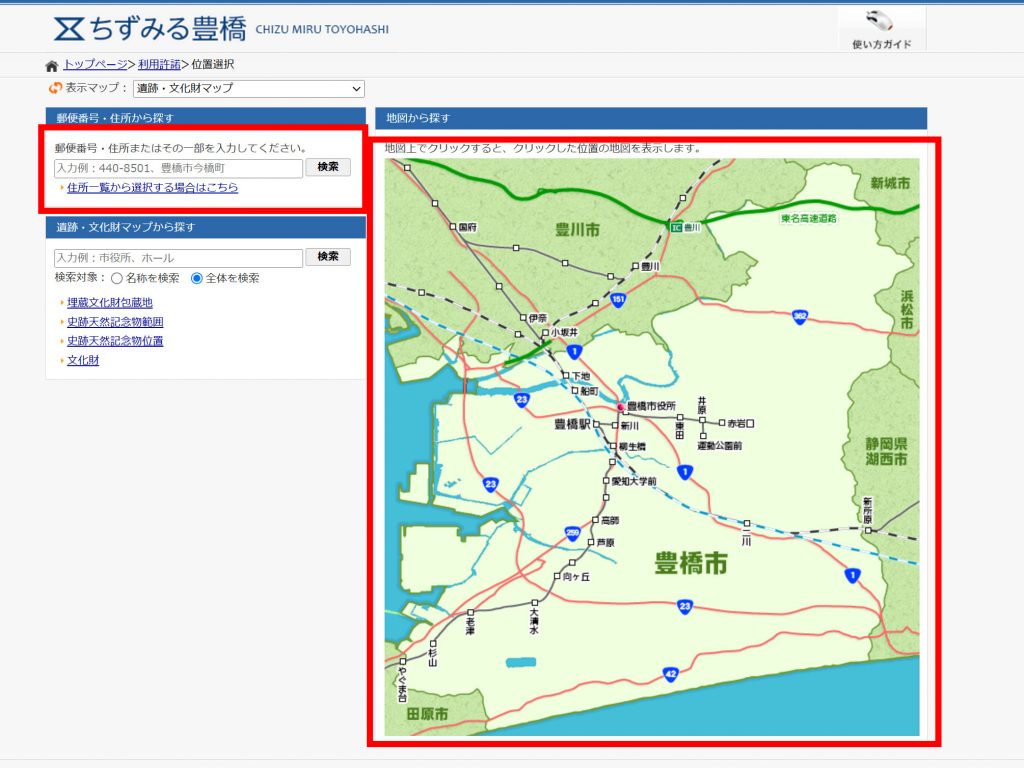This screenshot has height=768, width=1024.
Task: Click 二川 station on the map
Action: coord(746,524)
